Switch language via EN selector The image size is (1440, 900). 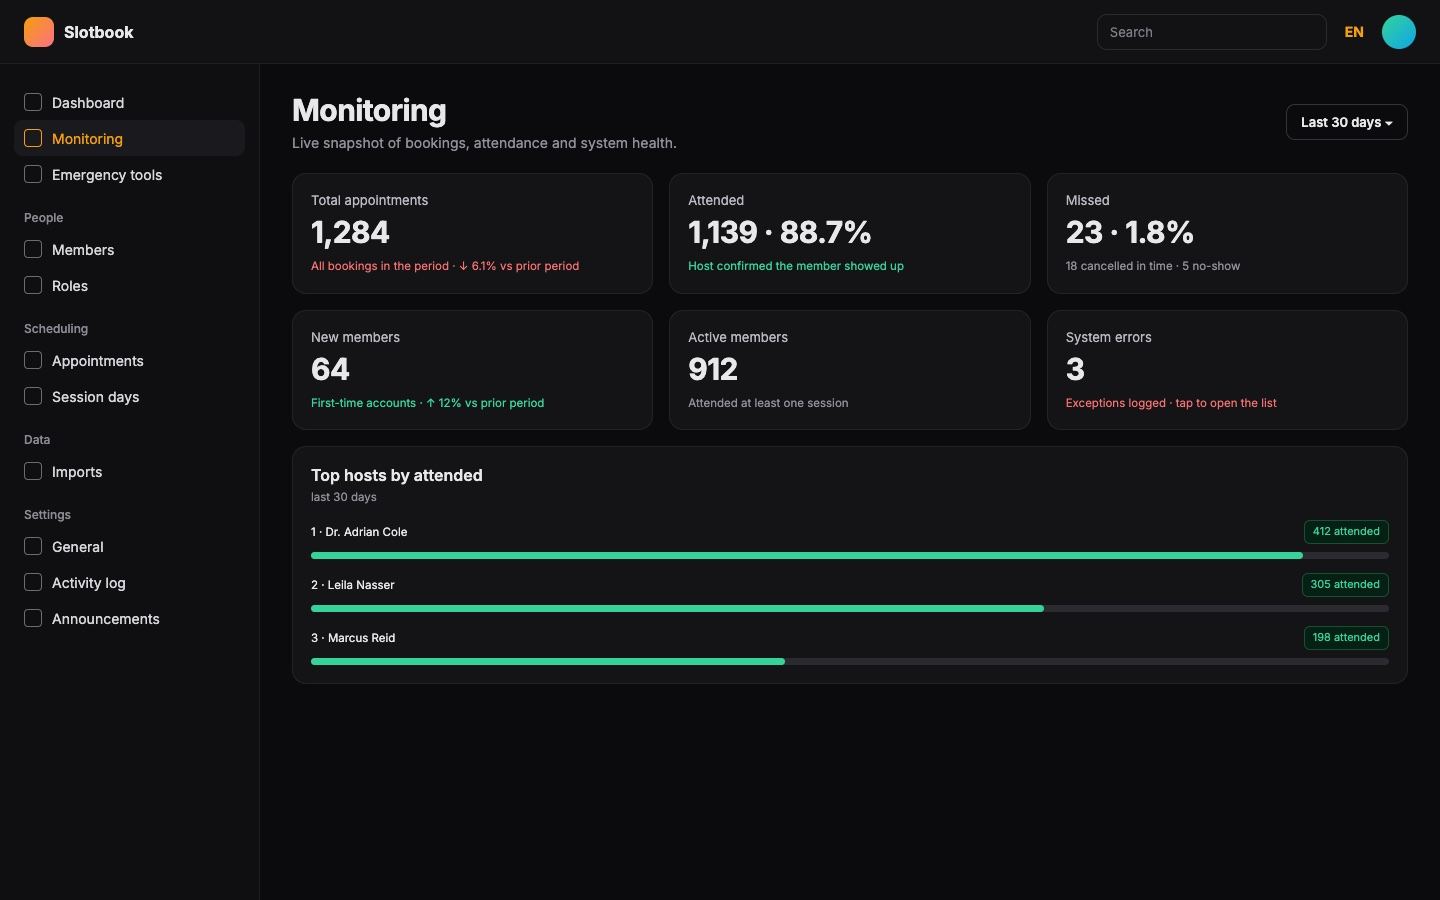[1354, 32]
